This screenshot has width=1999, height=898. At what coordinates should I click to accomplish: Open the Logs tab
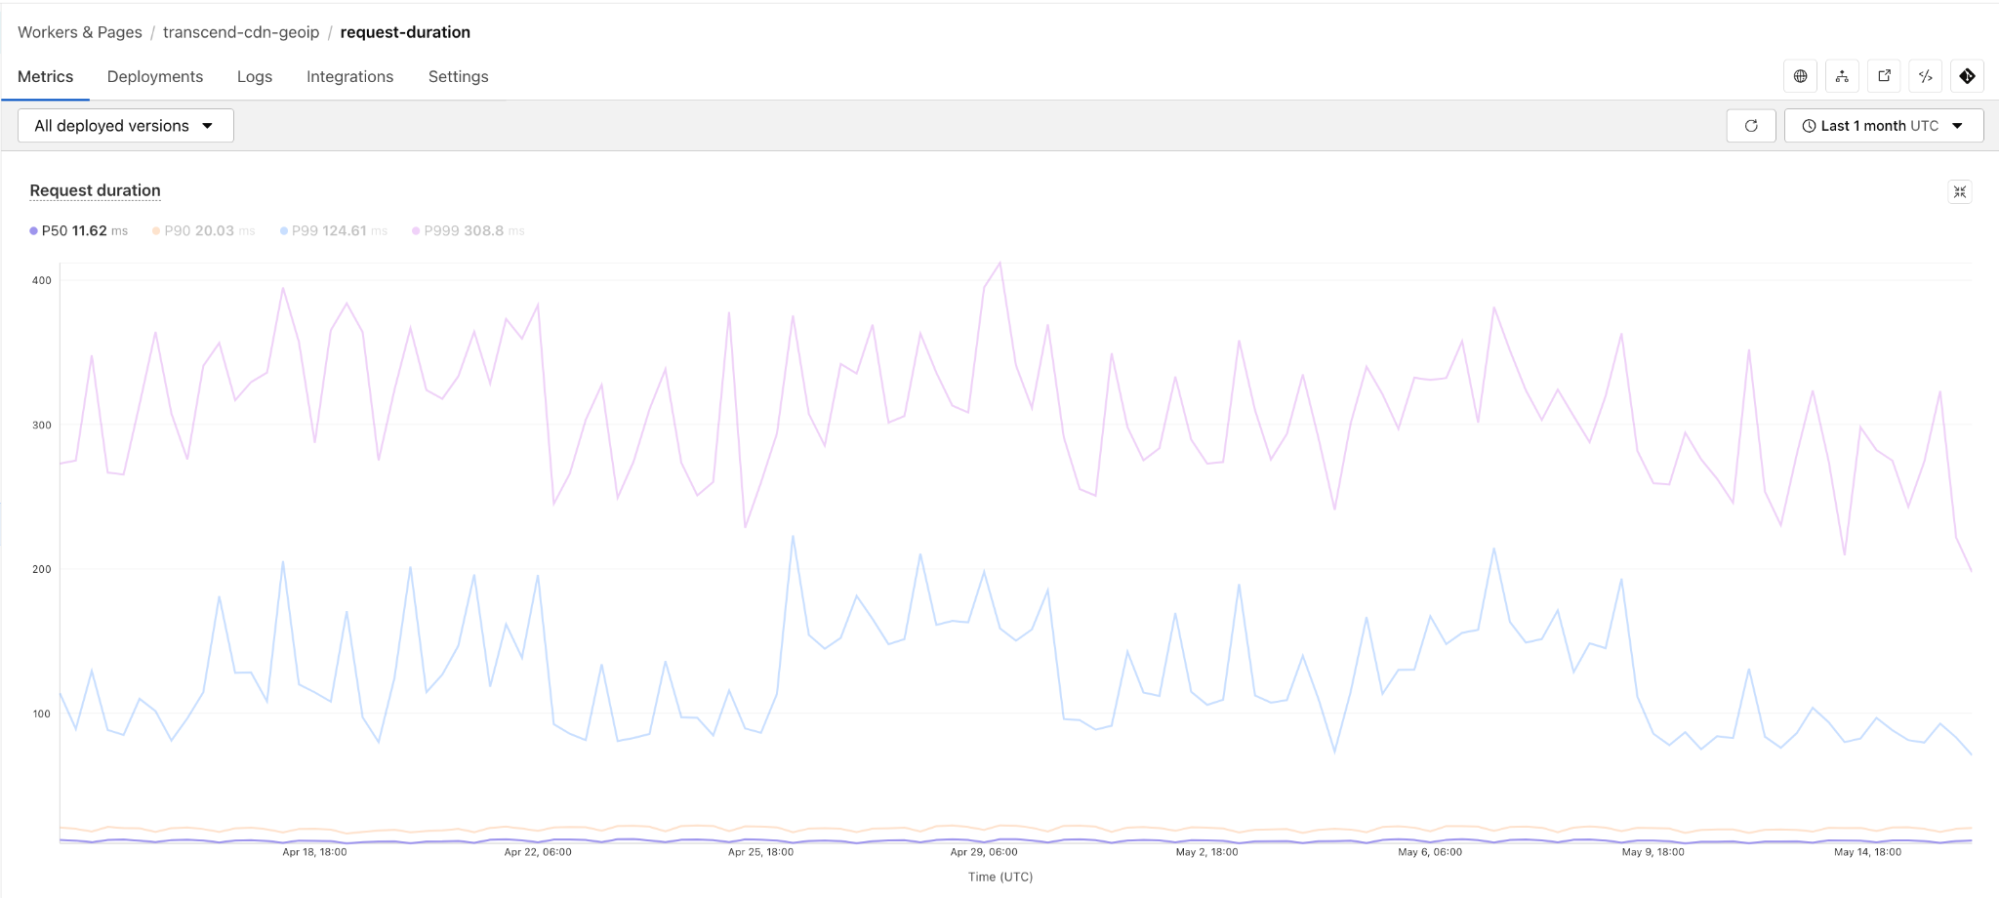coord(254,77)
